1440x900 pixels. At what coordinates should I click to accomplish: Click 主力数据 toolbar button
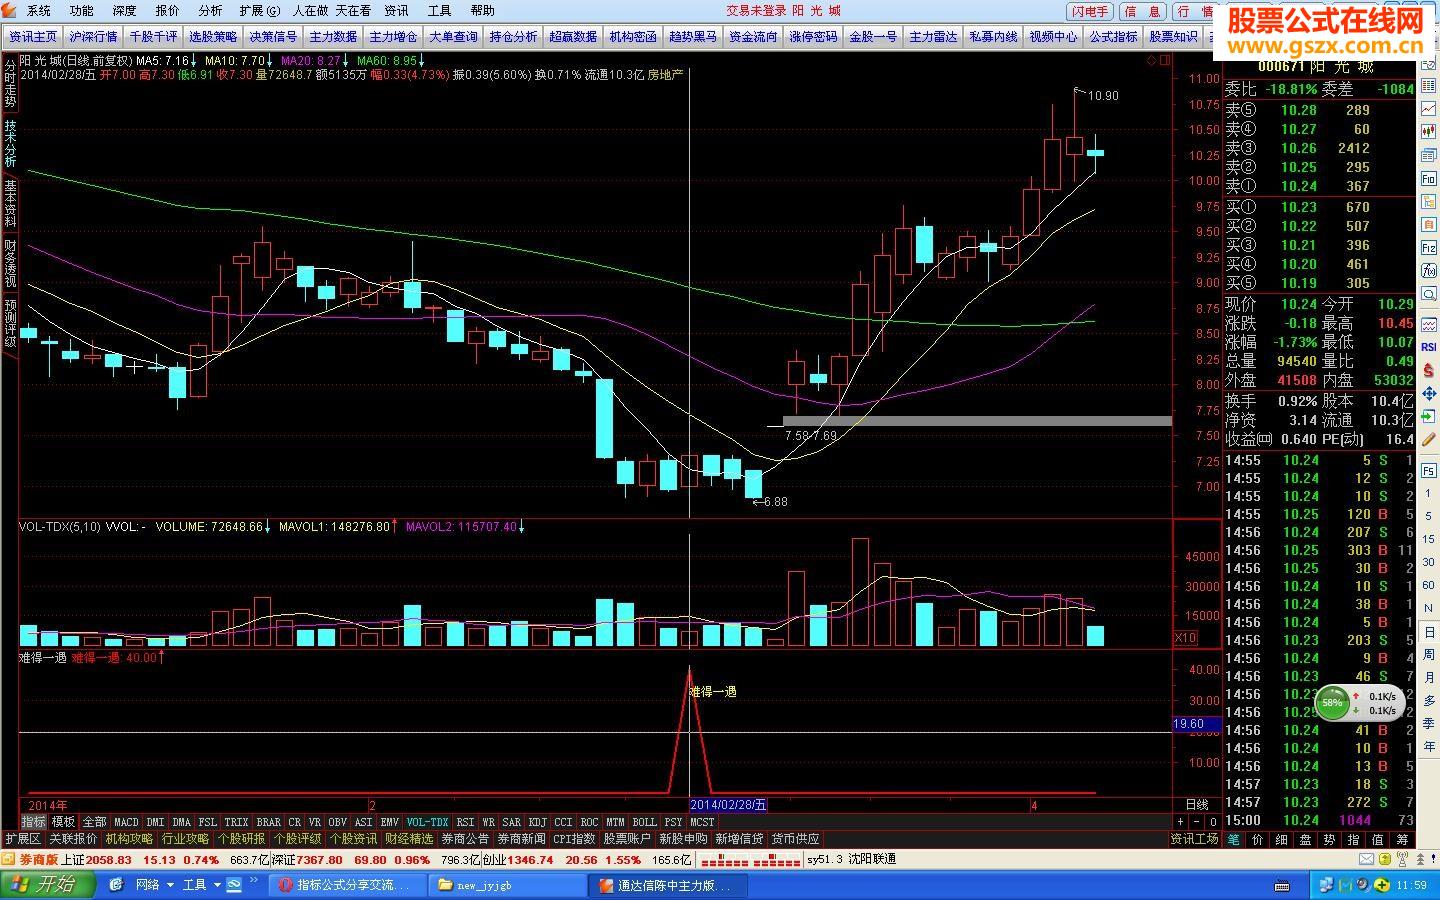pyautogui.click(x=333, y=36)
